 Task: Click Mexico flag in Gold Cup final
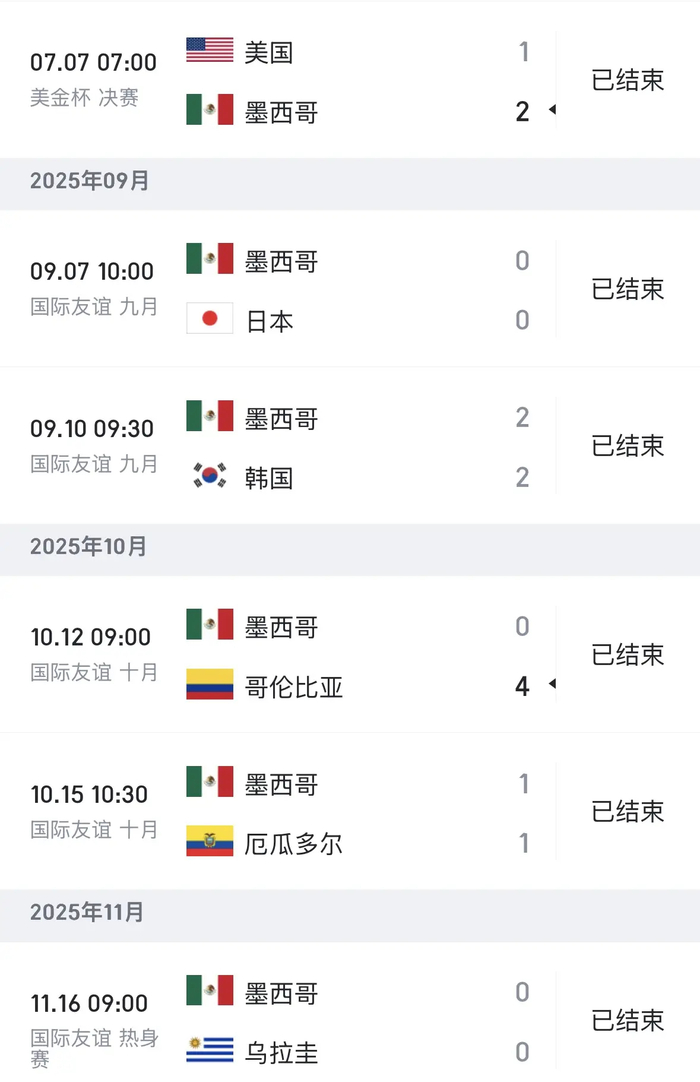pos(210,110)
